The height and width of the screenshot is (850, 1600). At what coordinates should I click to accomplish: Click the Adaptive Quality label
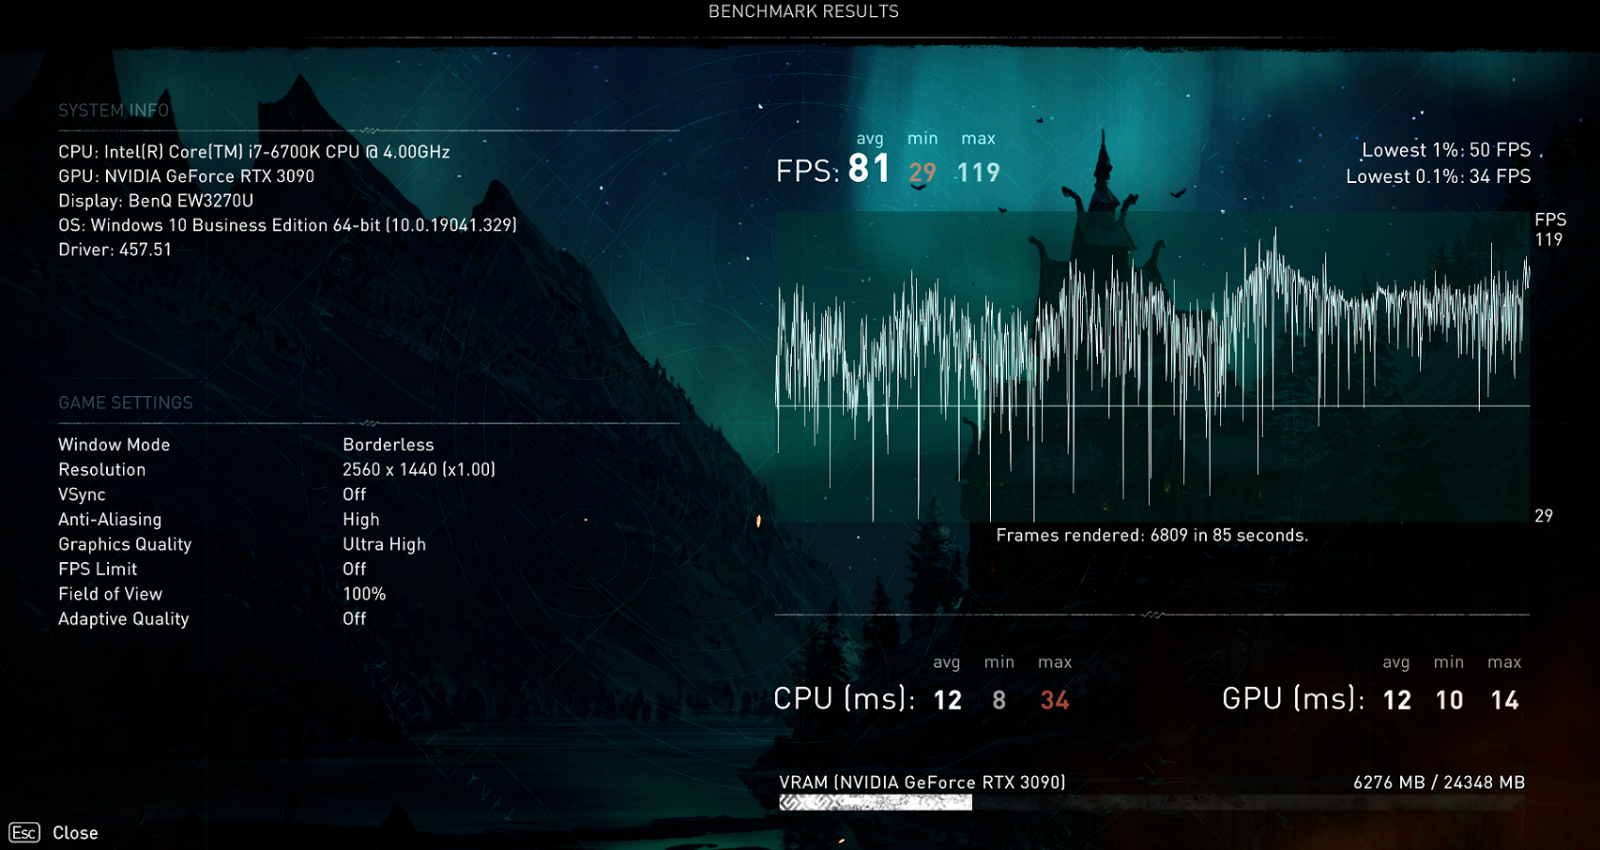pos(124,619)
